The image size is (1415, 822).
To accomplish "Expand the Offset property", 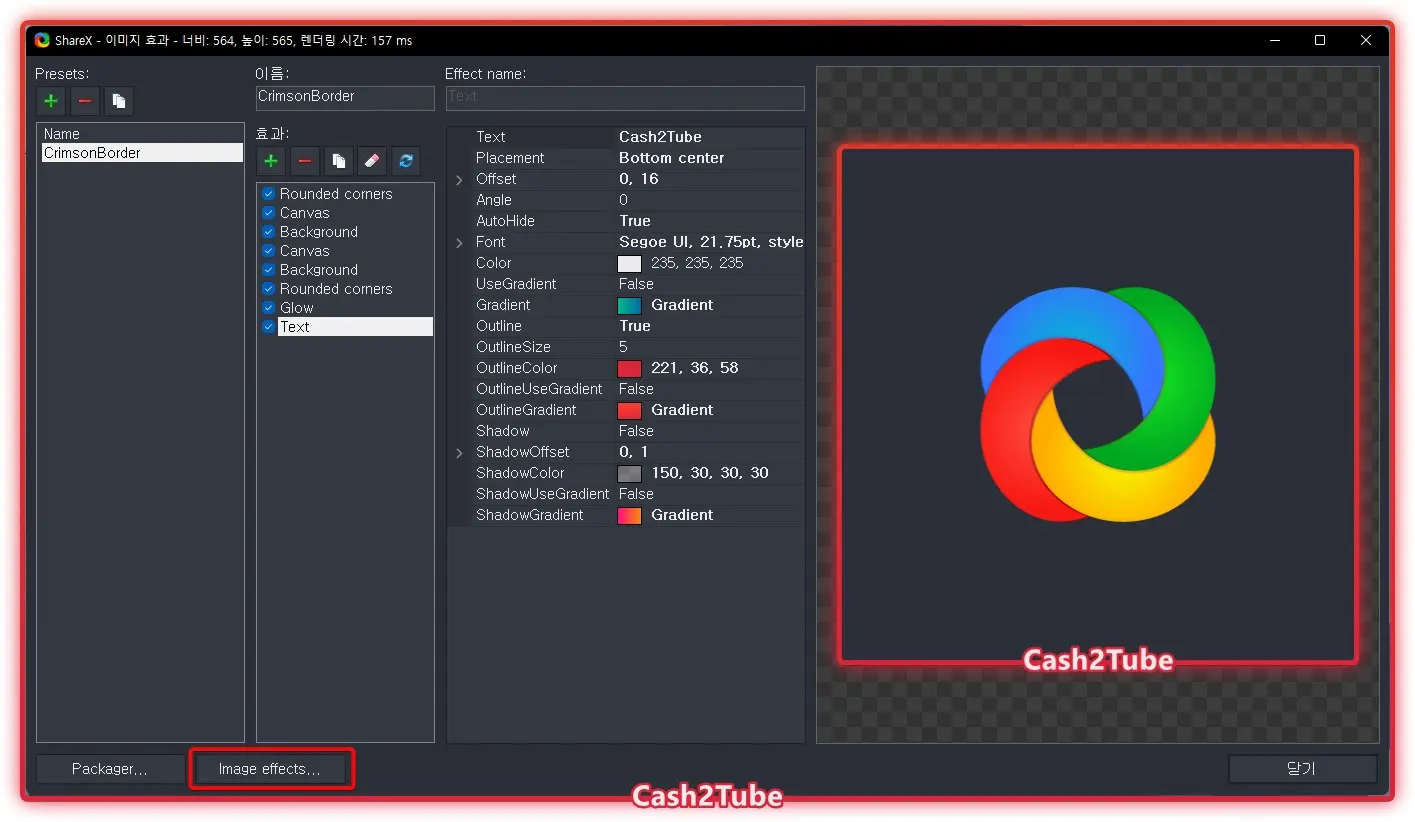I will (x=460, y=180).
